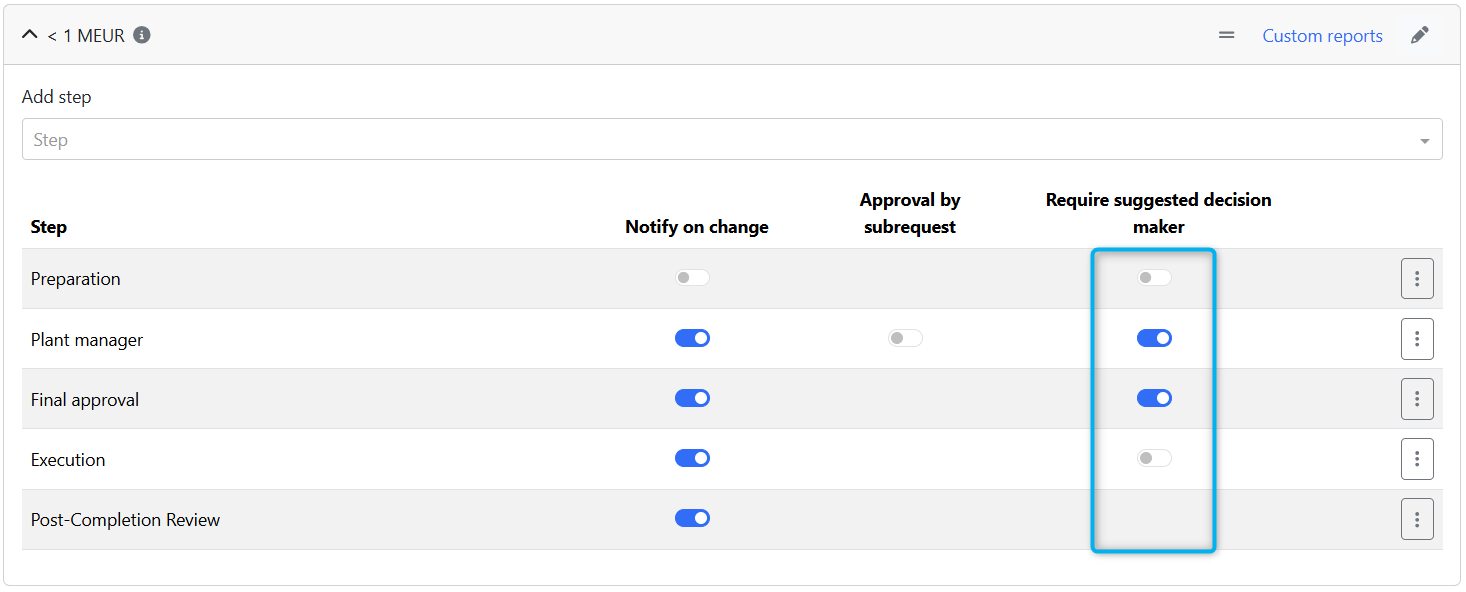Disable Notify on change for Post-Completion Review
The image size is (1466, 592).
692,518
